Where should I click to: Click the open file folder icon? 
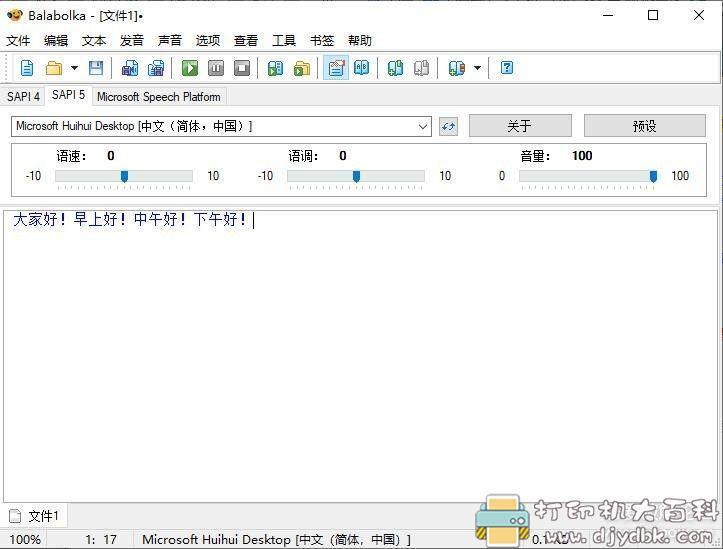click(x=54, y=68)
